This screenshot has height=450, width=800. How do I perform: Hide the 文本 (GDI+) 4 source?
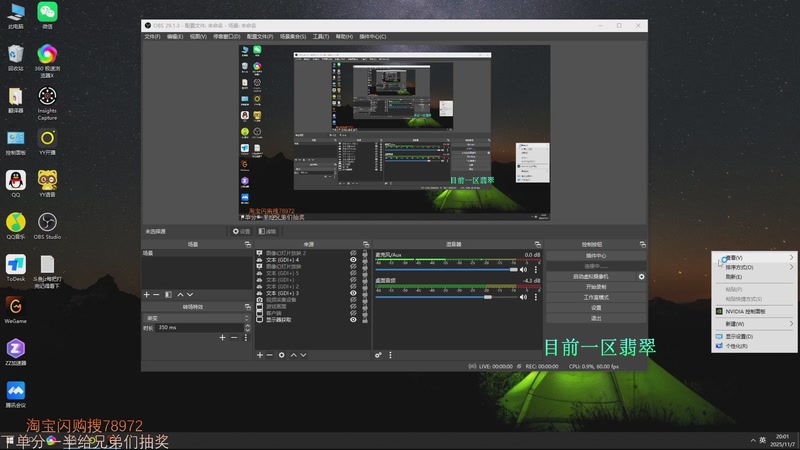point(353,260)
